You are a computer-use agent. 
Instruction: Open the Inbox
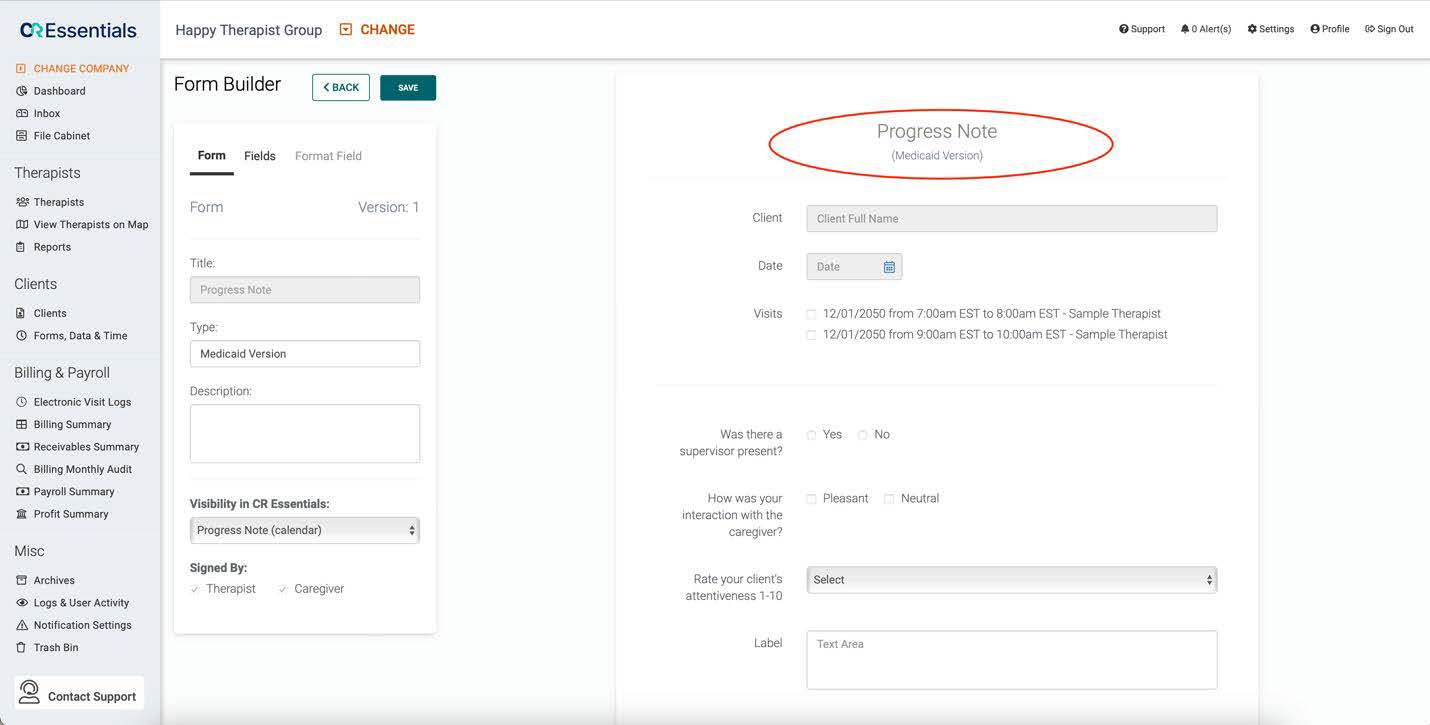[45, 113]
